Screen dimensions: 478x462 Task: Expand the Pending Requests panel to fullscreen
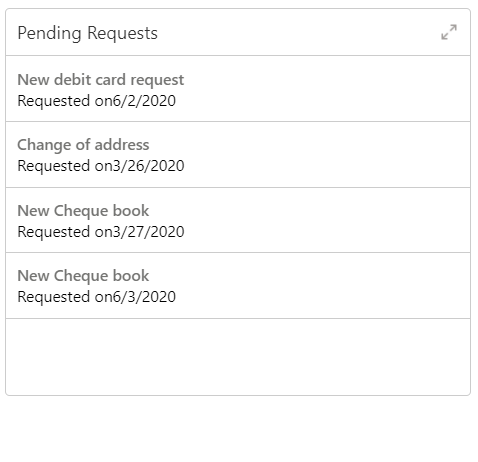tap(449, 32)
